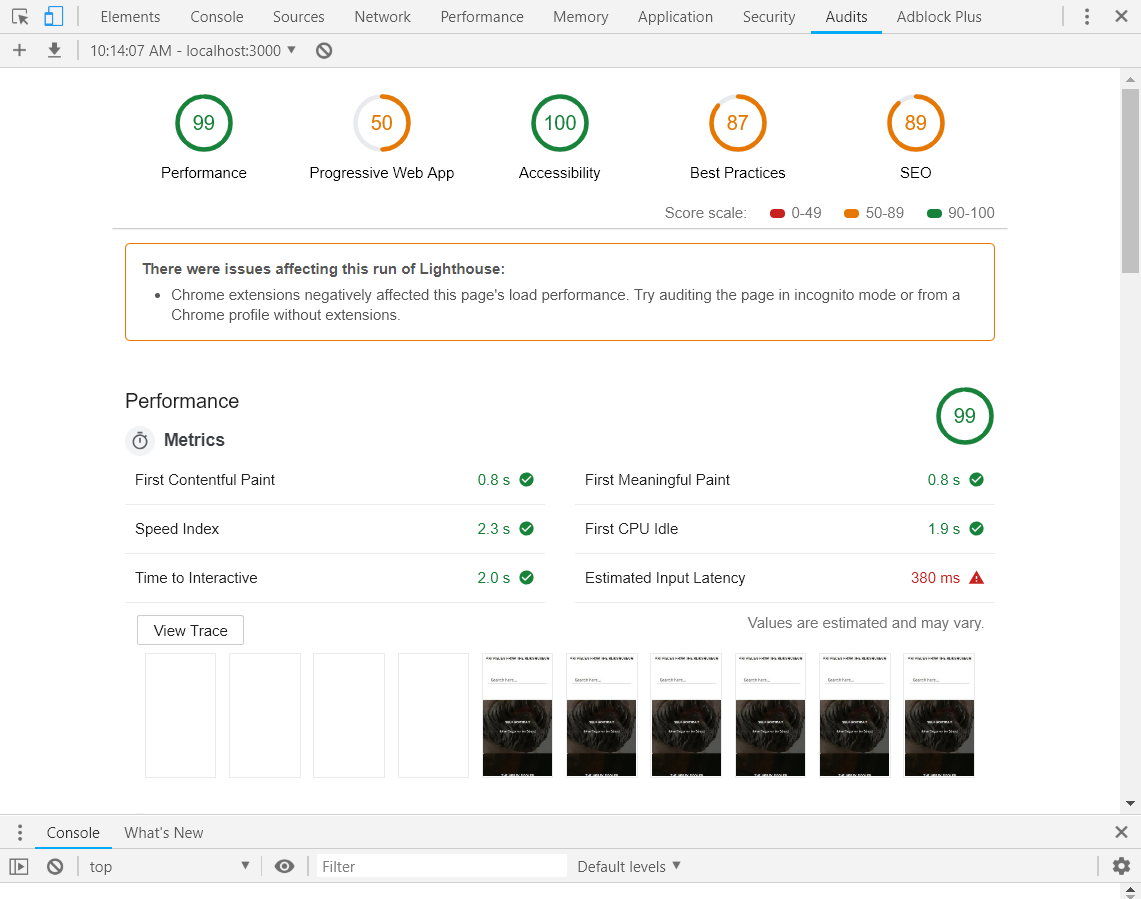Click green check icon for First CPU Idle
Viewport: 1141px width, 899px height.
pyautogui.click(x=977, y=528)
